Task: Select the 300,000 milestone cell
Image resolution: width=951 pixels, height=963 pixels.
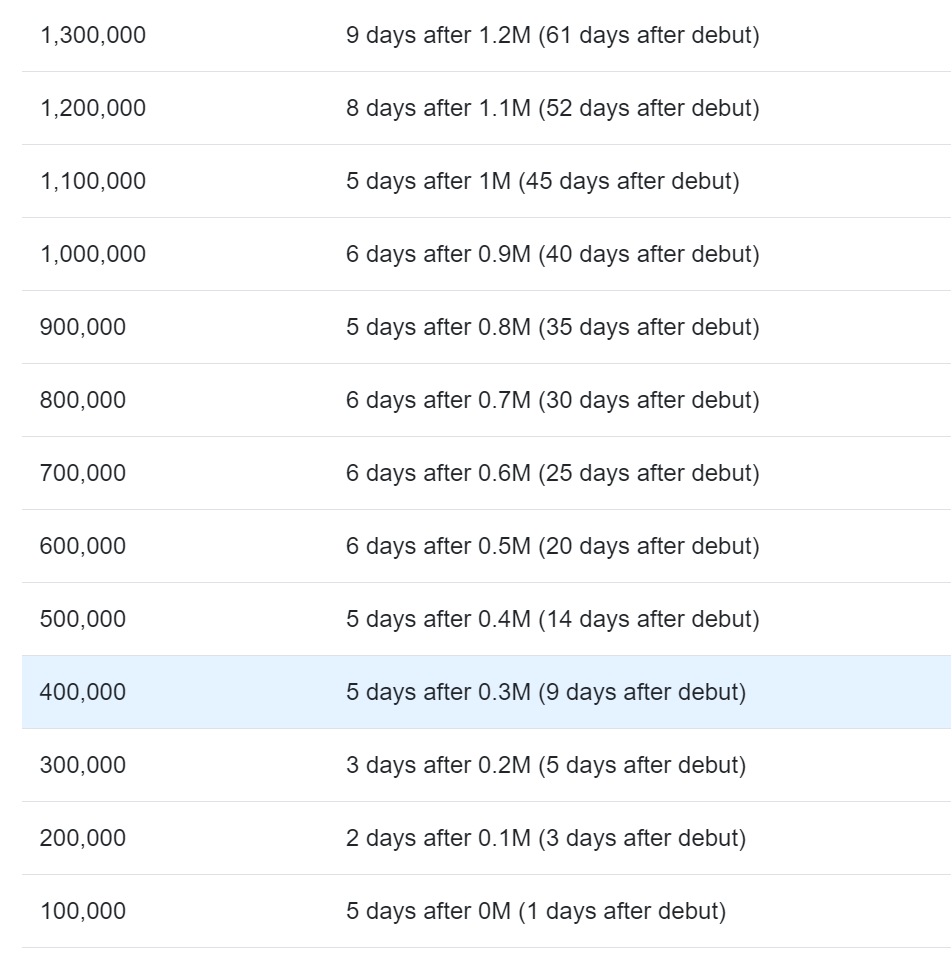Action: click(x=83, y=765)
